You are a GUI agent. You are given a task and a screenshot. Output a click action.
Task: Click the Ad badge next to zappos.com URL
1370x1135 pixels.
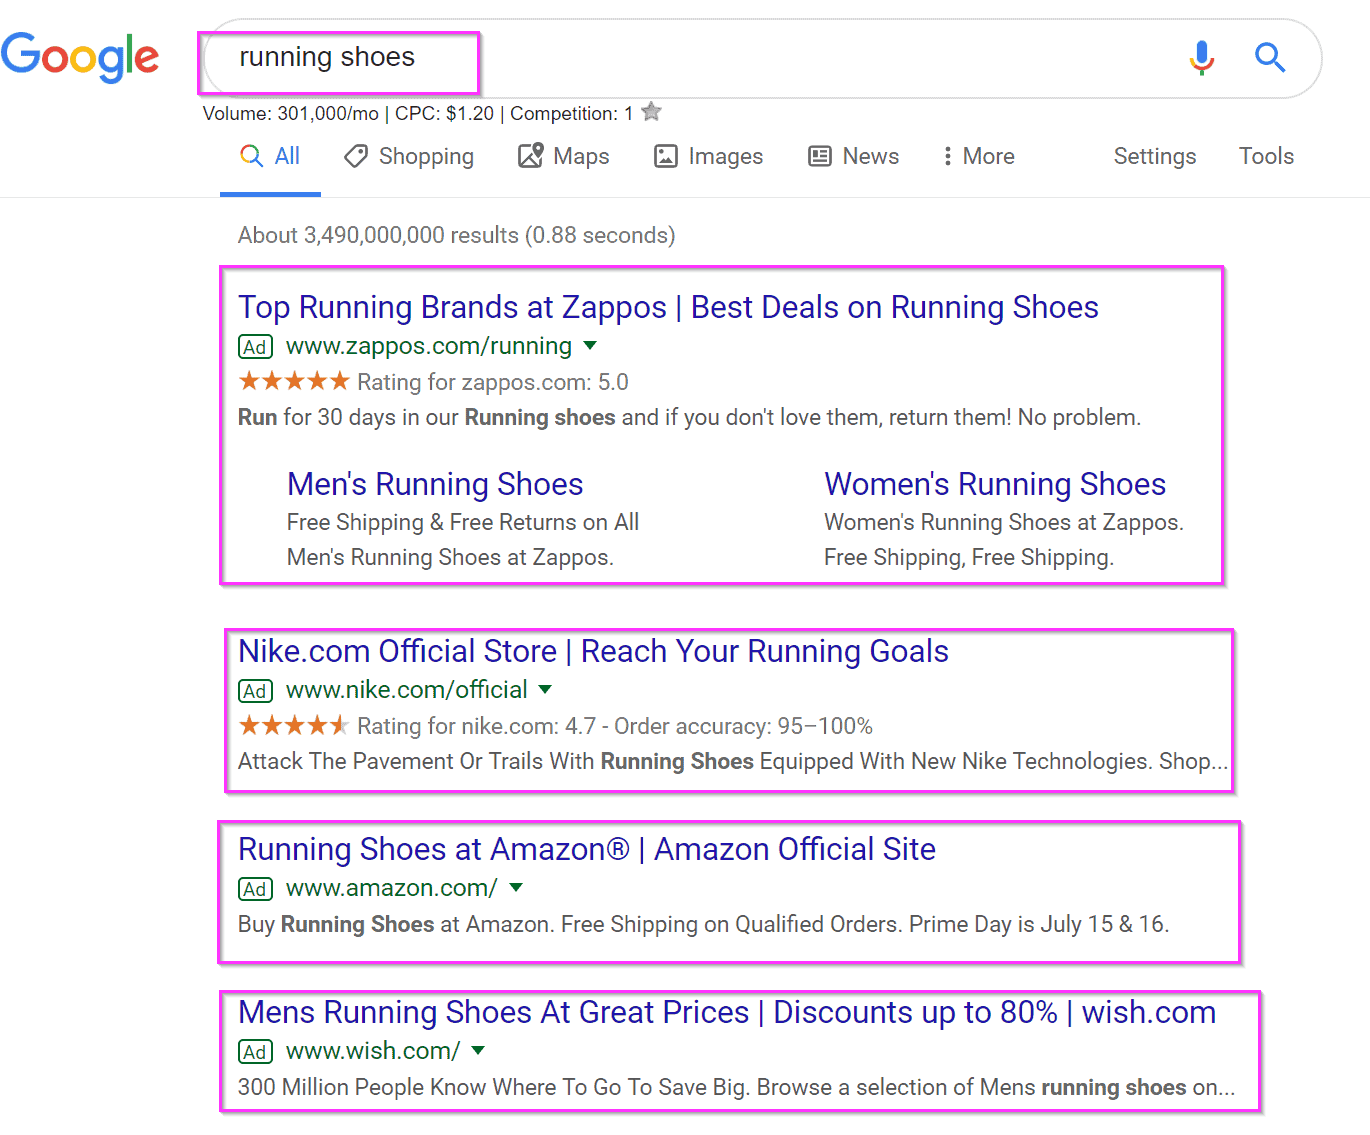(255, 347)
